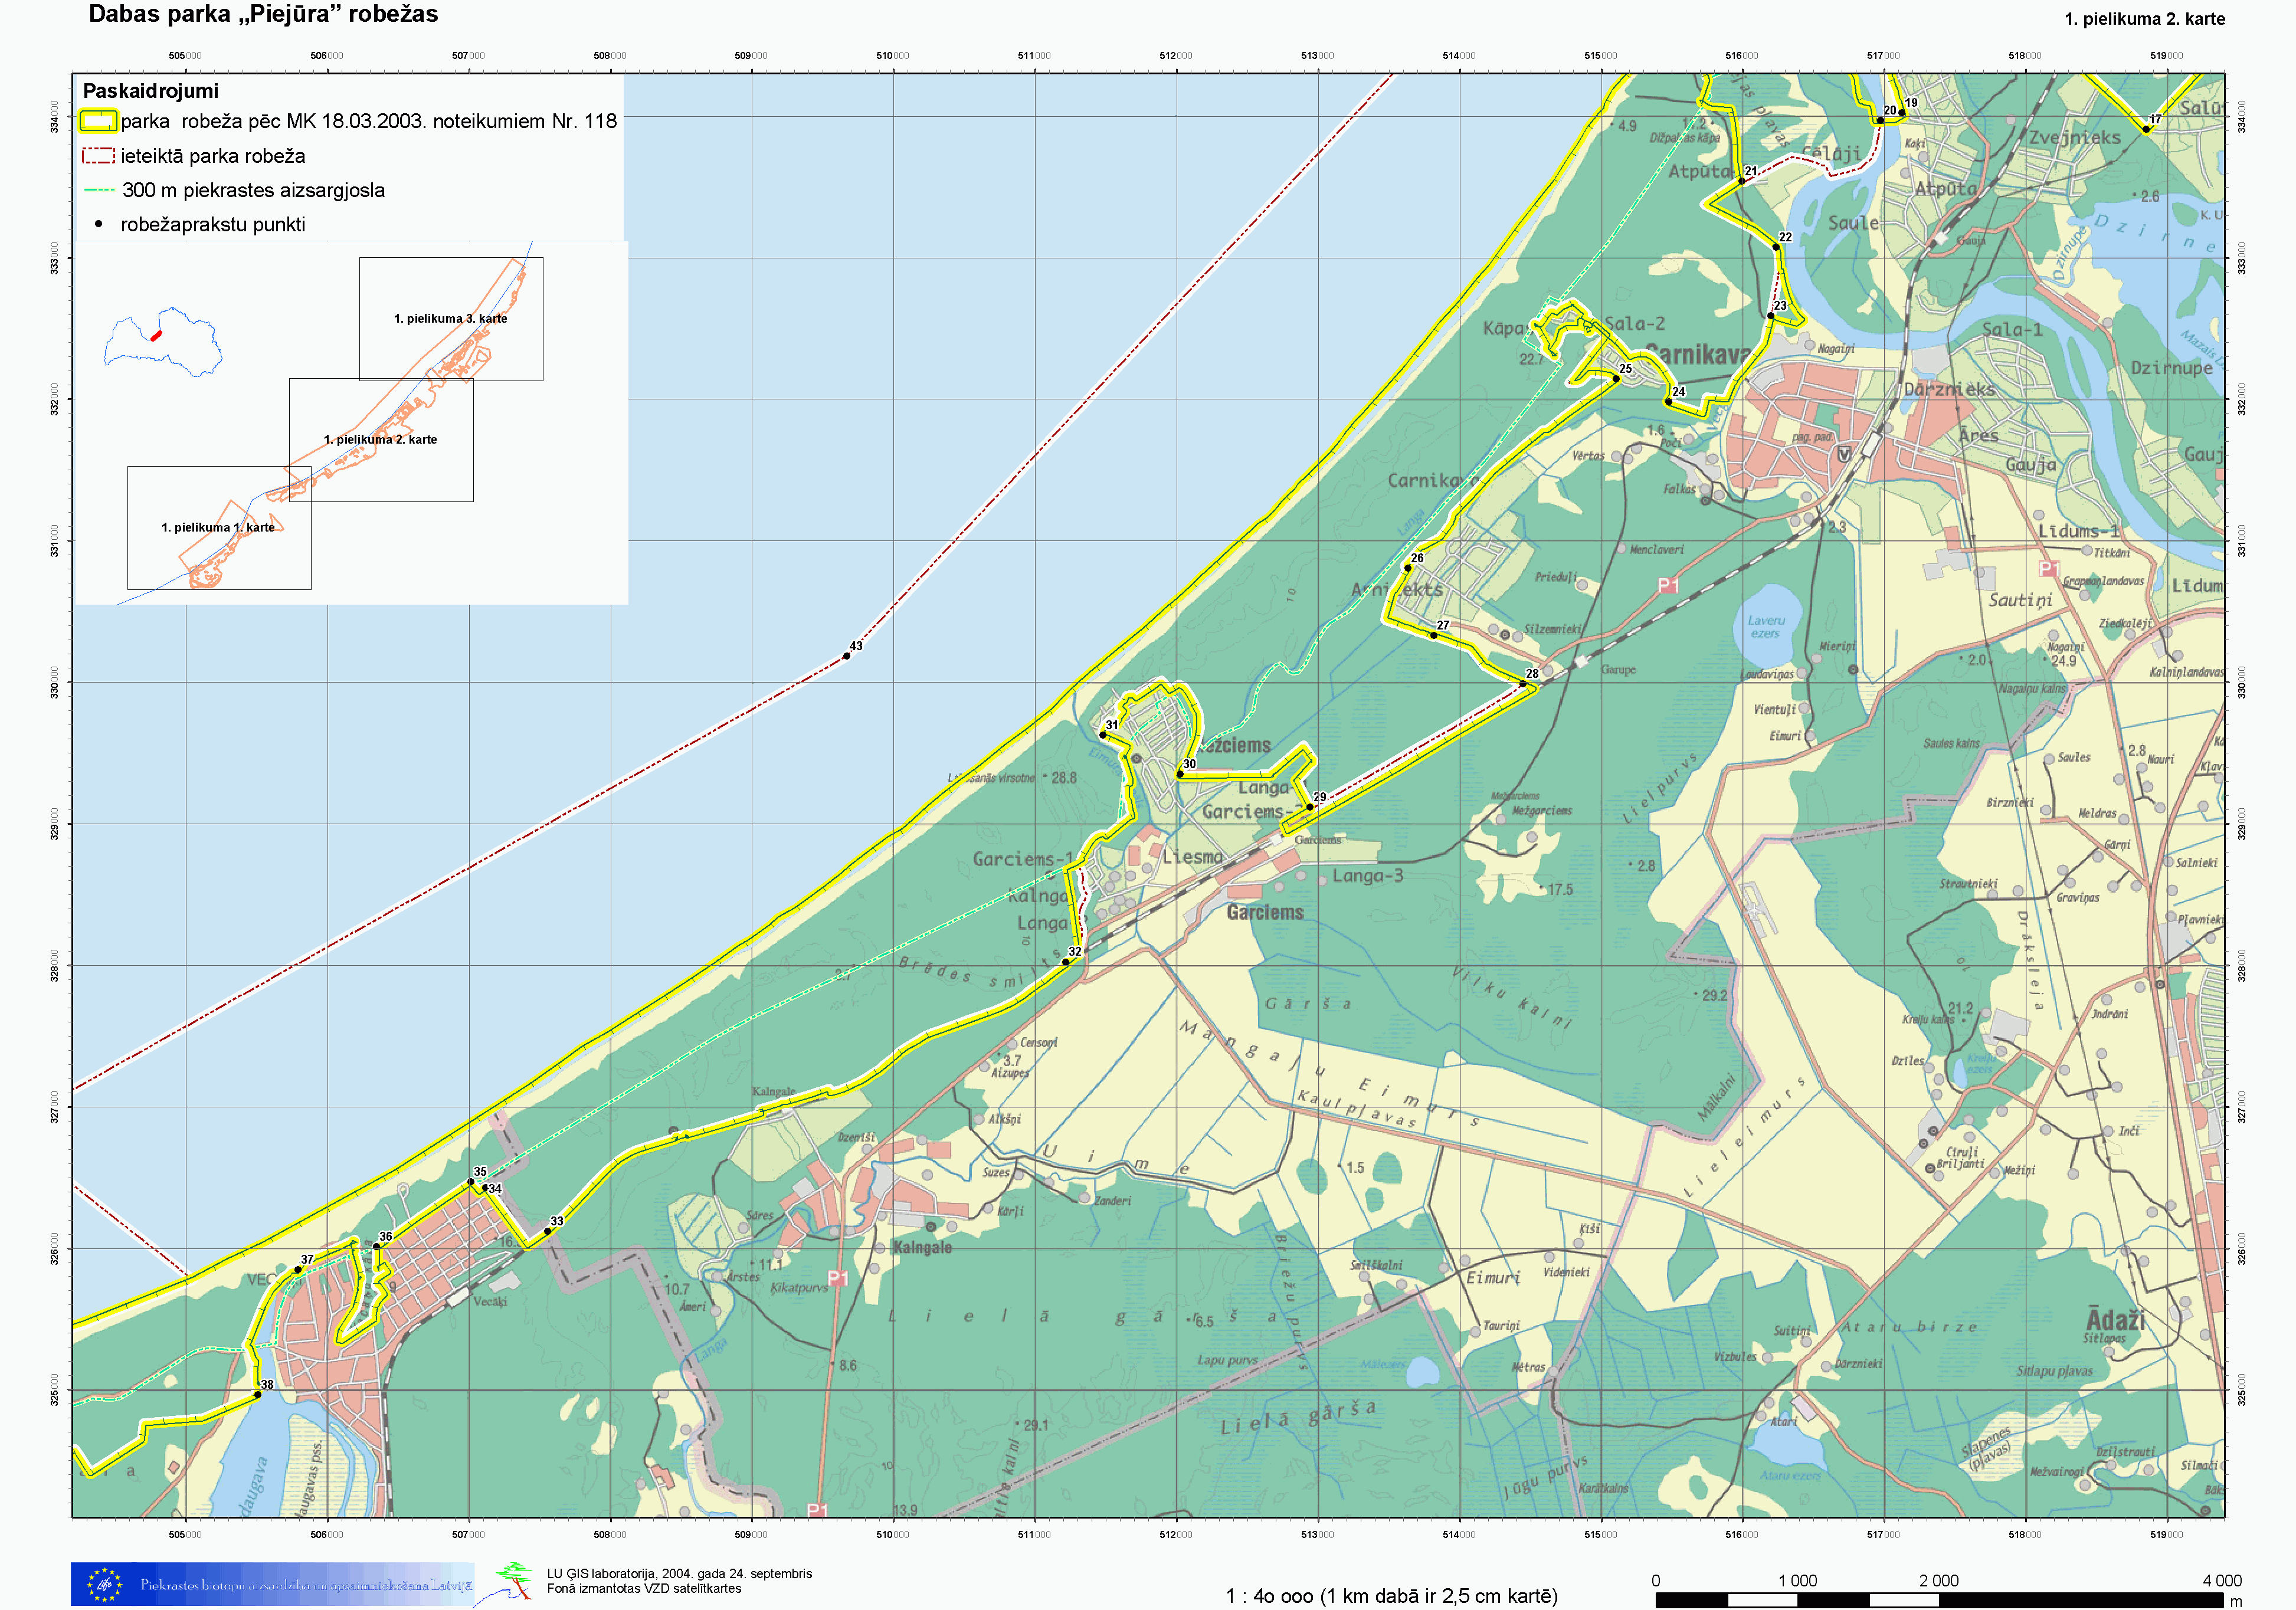This screenshot has height=1610, width=2296.
Task: Click the 'Dārznieks' place label
Action: [1949, 389]
